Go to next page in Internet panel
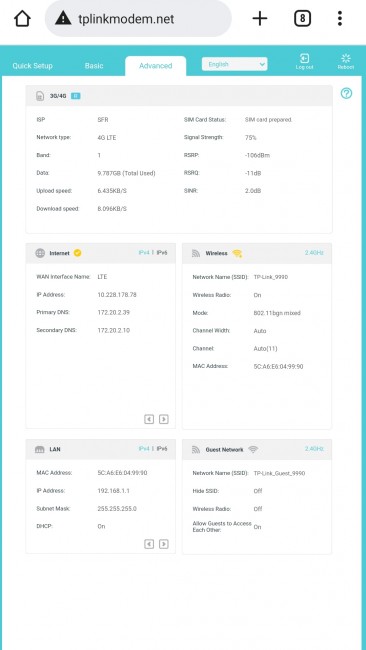366x650 pixels. coord(164,419)
